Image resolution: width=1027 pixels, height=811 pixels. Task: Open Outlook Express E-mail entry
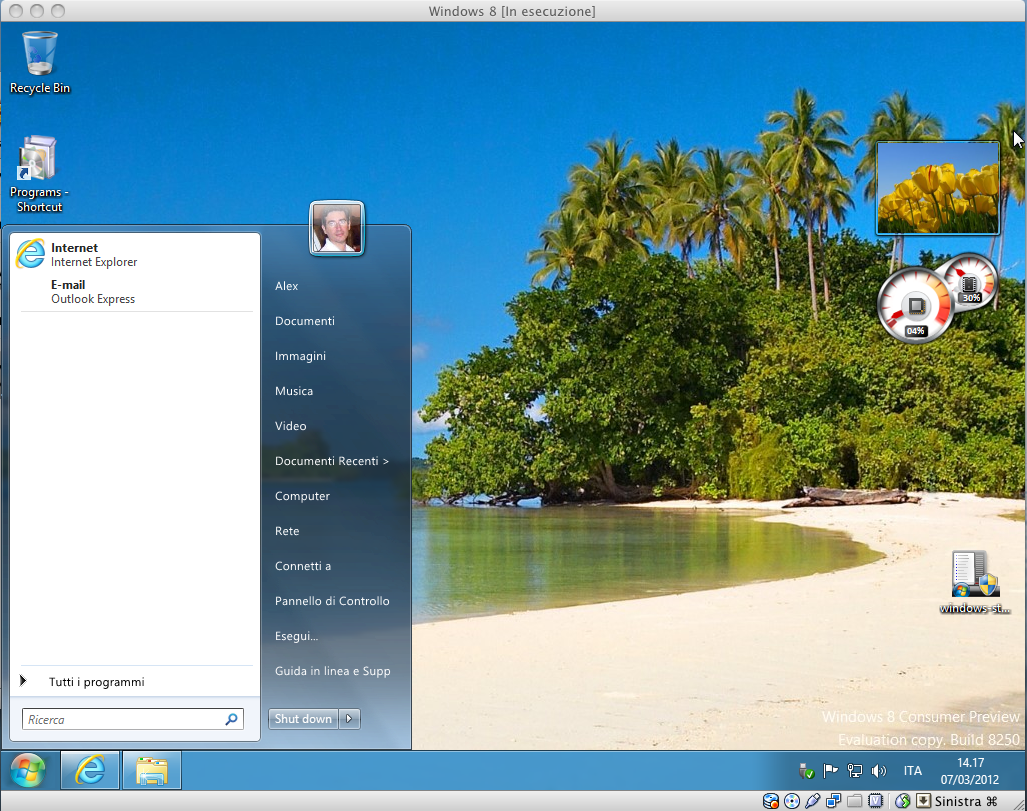point(92,292)
